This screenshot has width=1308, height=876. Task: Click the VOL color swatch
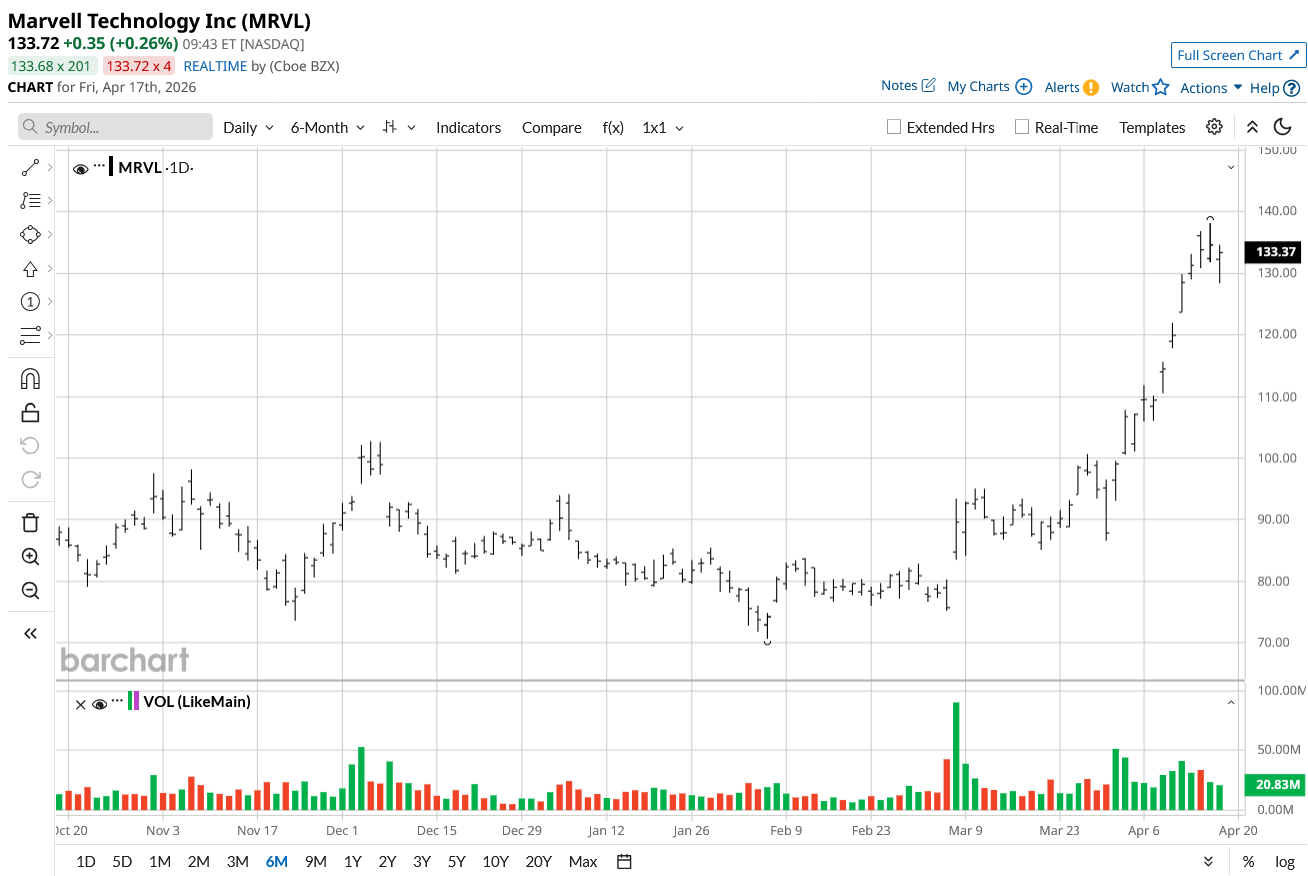pyautogui.click(x=134, y=702)
